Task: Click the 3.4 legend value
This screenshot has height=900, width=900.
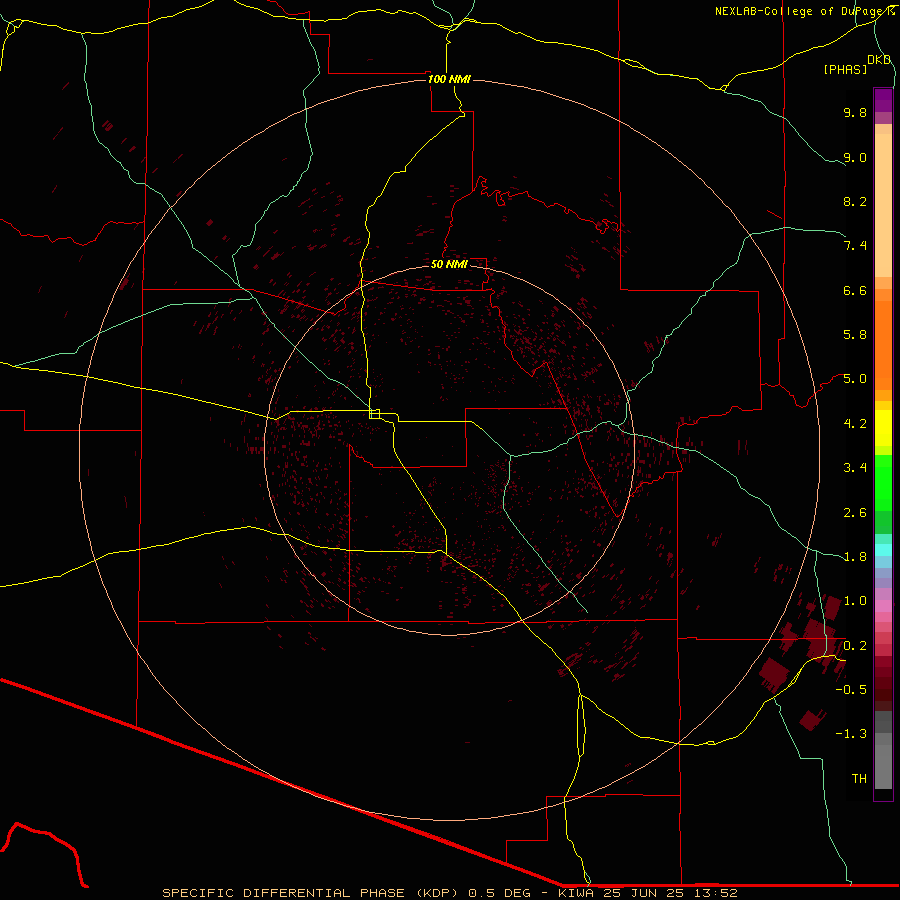Action: point(855,468)
